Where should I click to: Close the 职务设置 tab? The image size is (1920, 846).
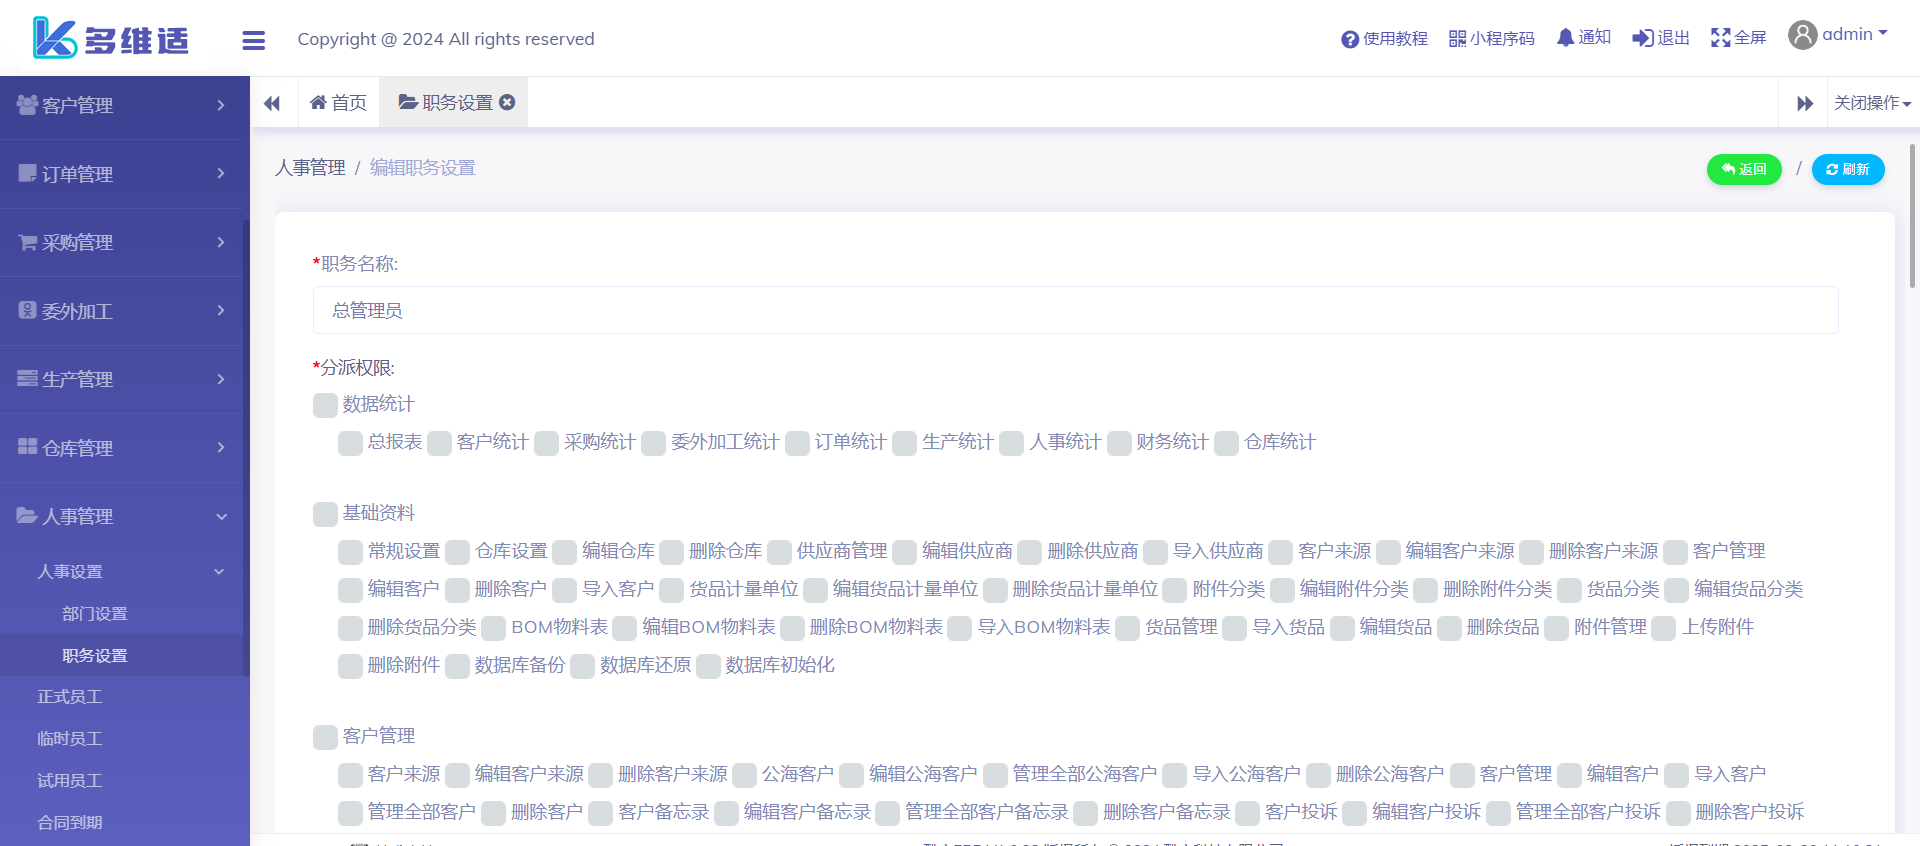pyautogui.click(x=507, y=102)
